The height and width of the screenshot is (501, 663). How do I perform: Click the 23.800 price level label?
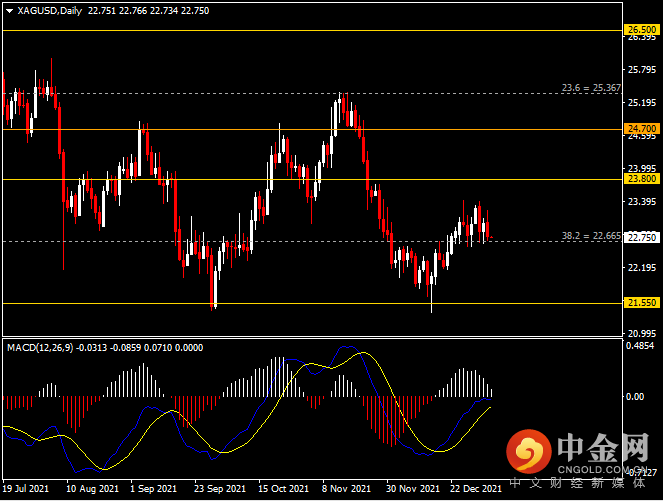point(641,178)
